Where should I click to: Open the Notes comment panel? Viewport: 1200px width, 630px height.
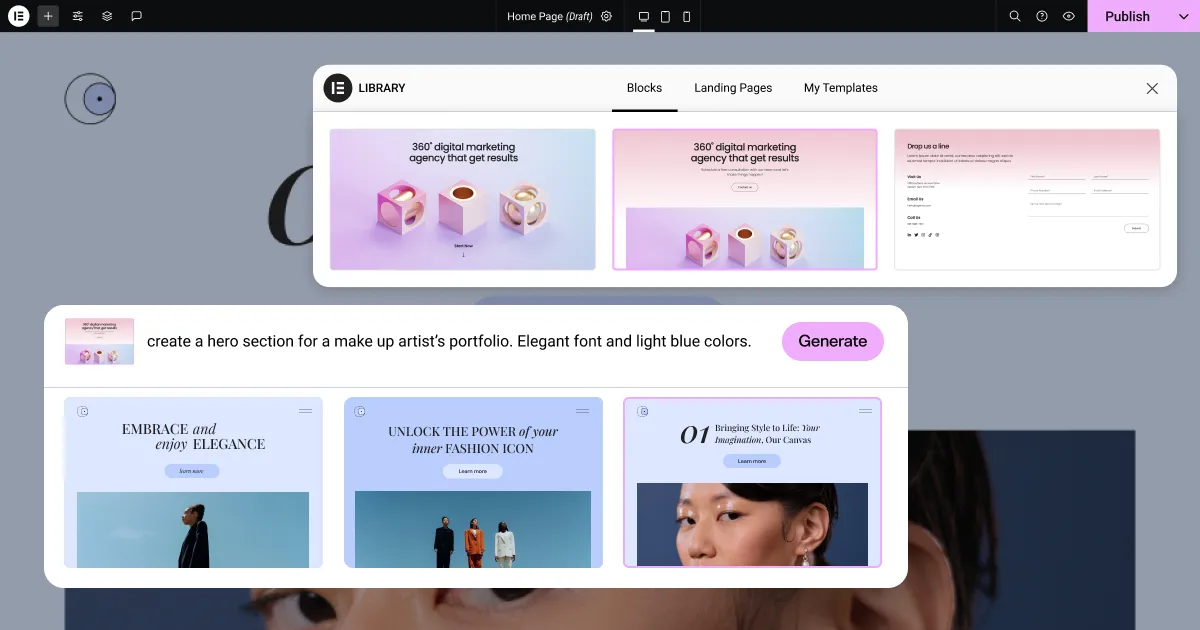tap(135, 16)
